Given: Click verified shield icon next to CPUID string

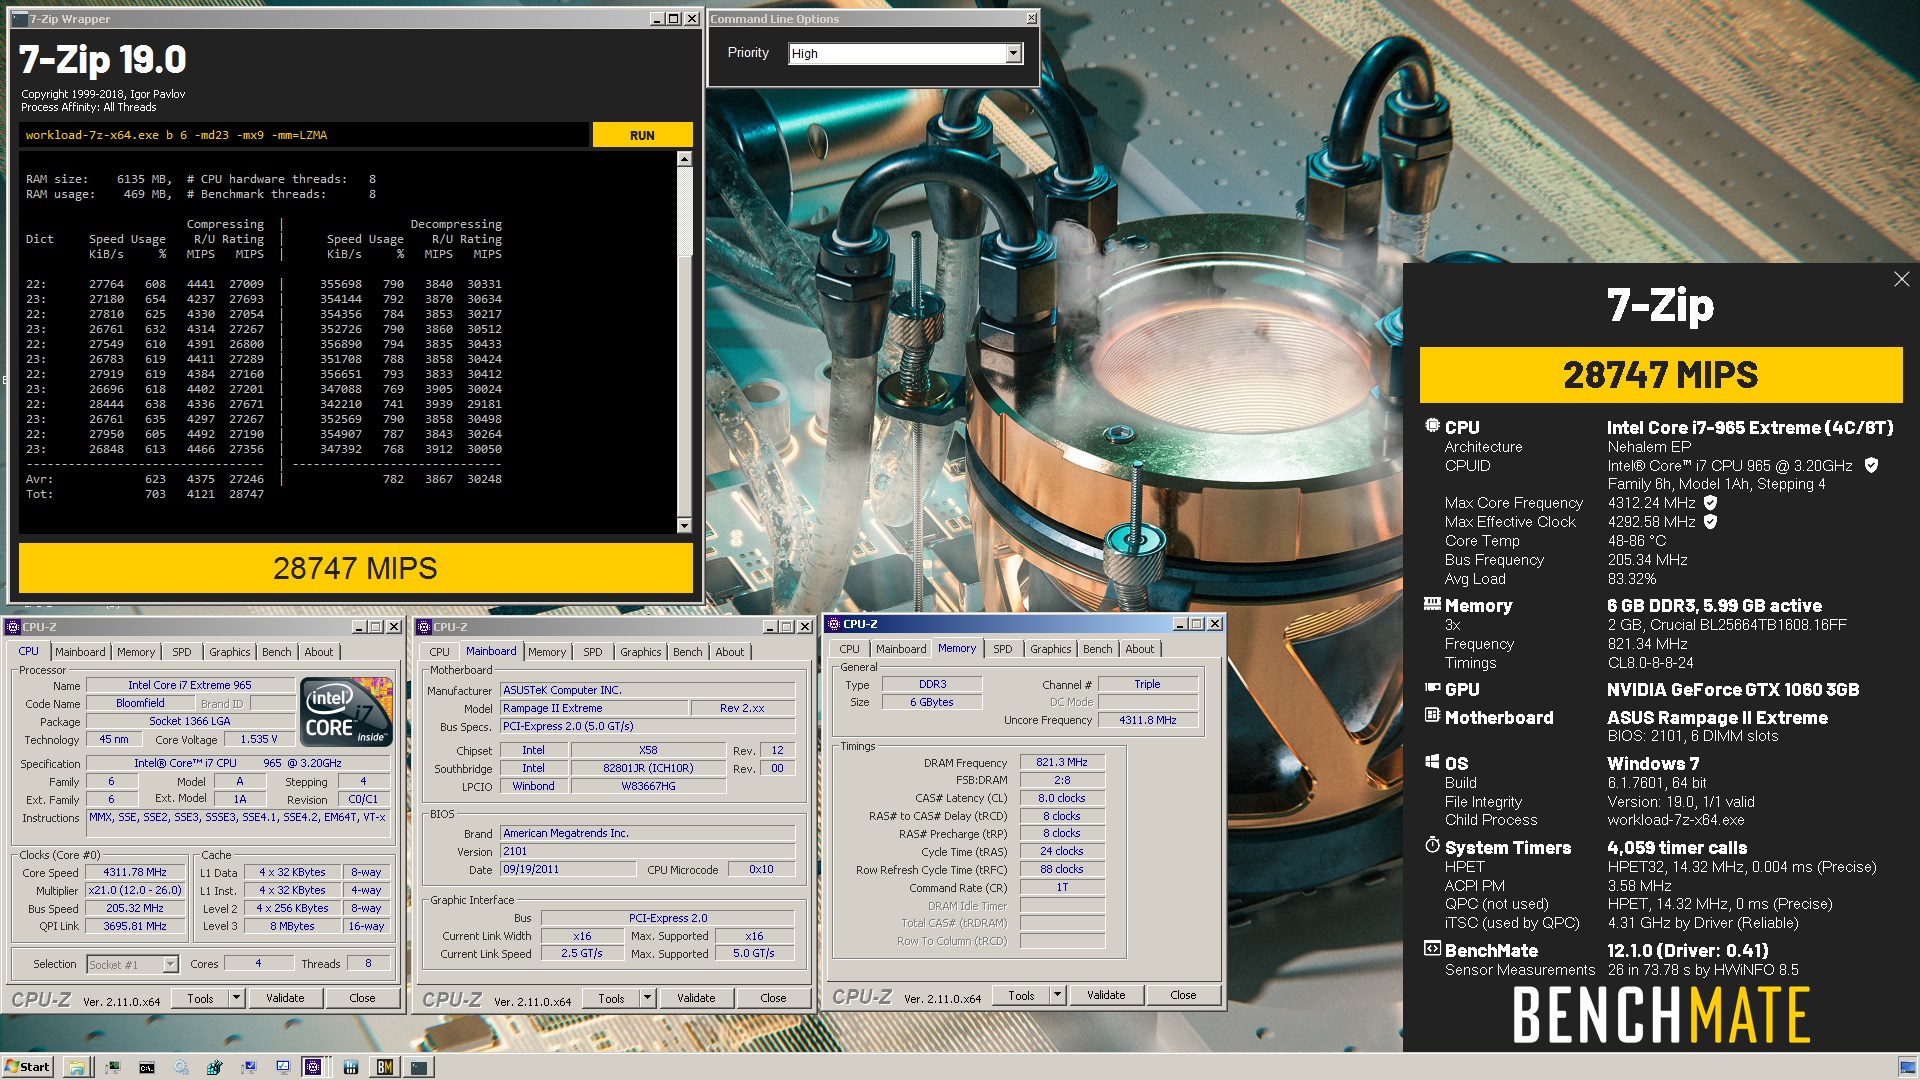Looking at the screenshot, I should [1871, 465].
